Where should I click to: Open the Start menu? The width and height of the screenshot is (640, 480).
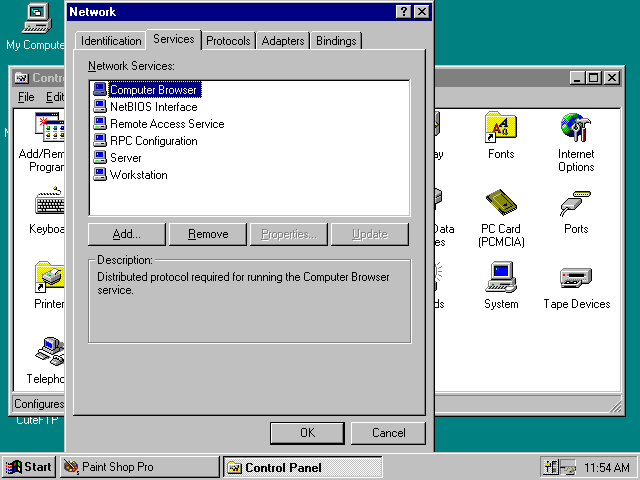coord(29,467)
